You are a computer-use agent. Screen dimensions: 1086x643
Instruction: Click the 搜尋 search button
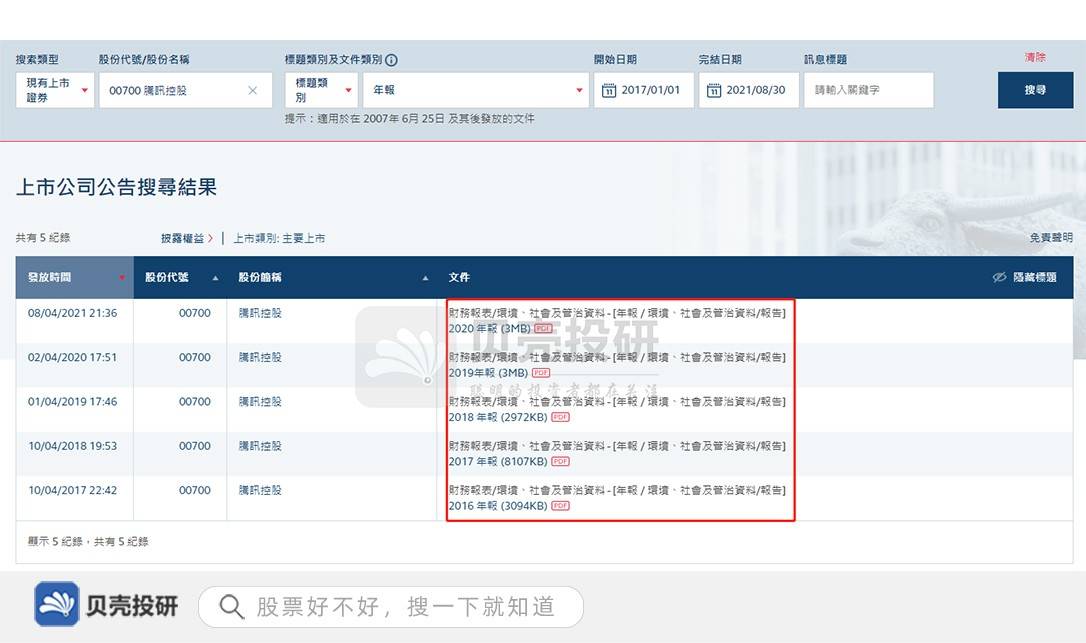pos(1035,90)
